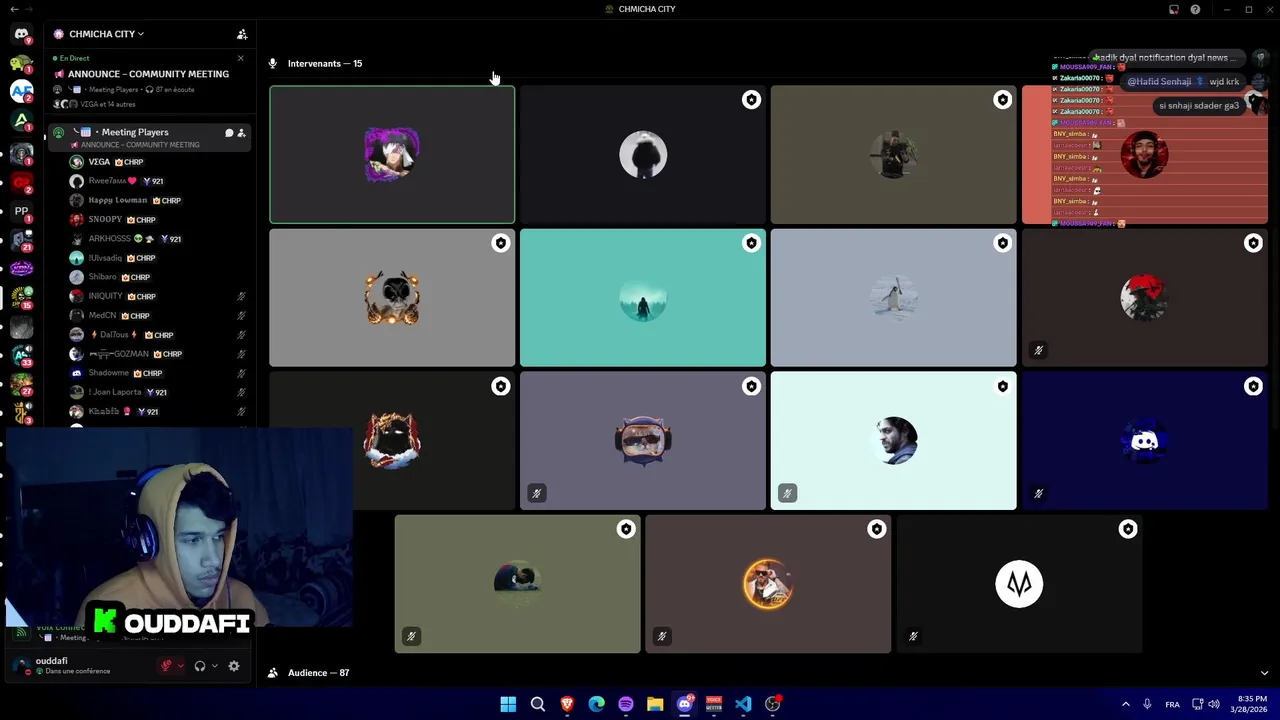Click the invite members icon beside CHMICHA CITY
This screenshot has width=1280, height=720.
coord(242,34)
